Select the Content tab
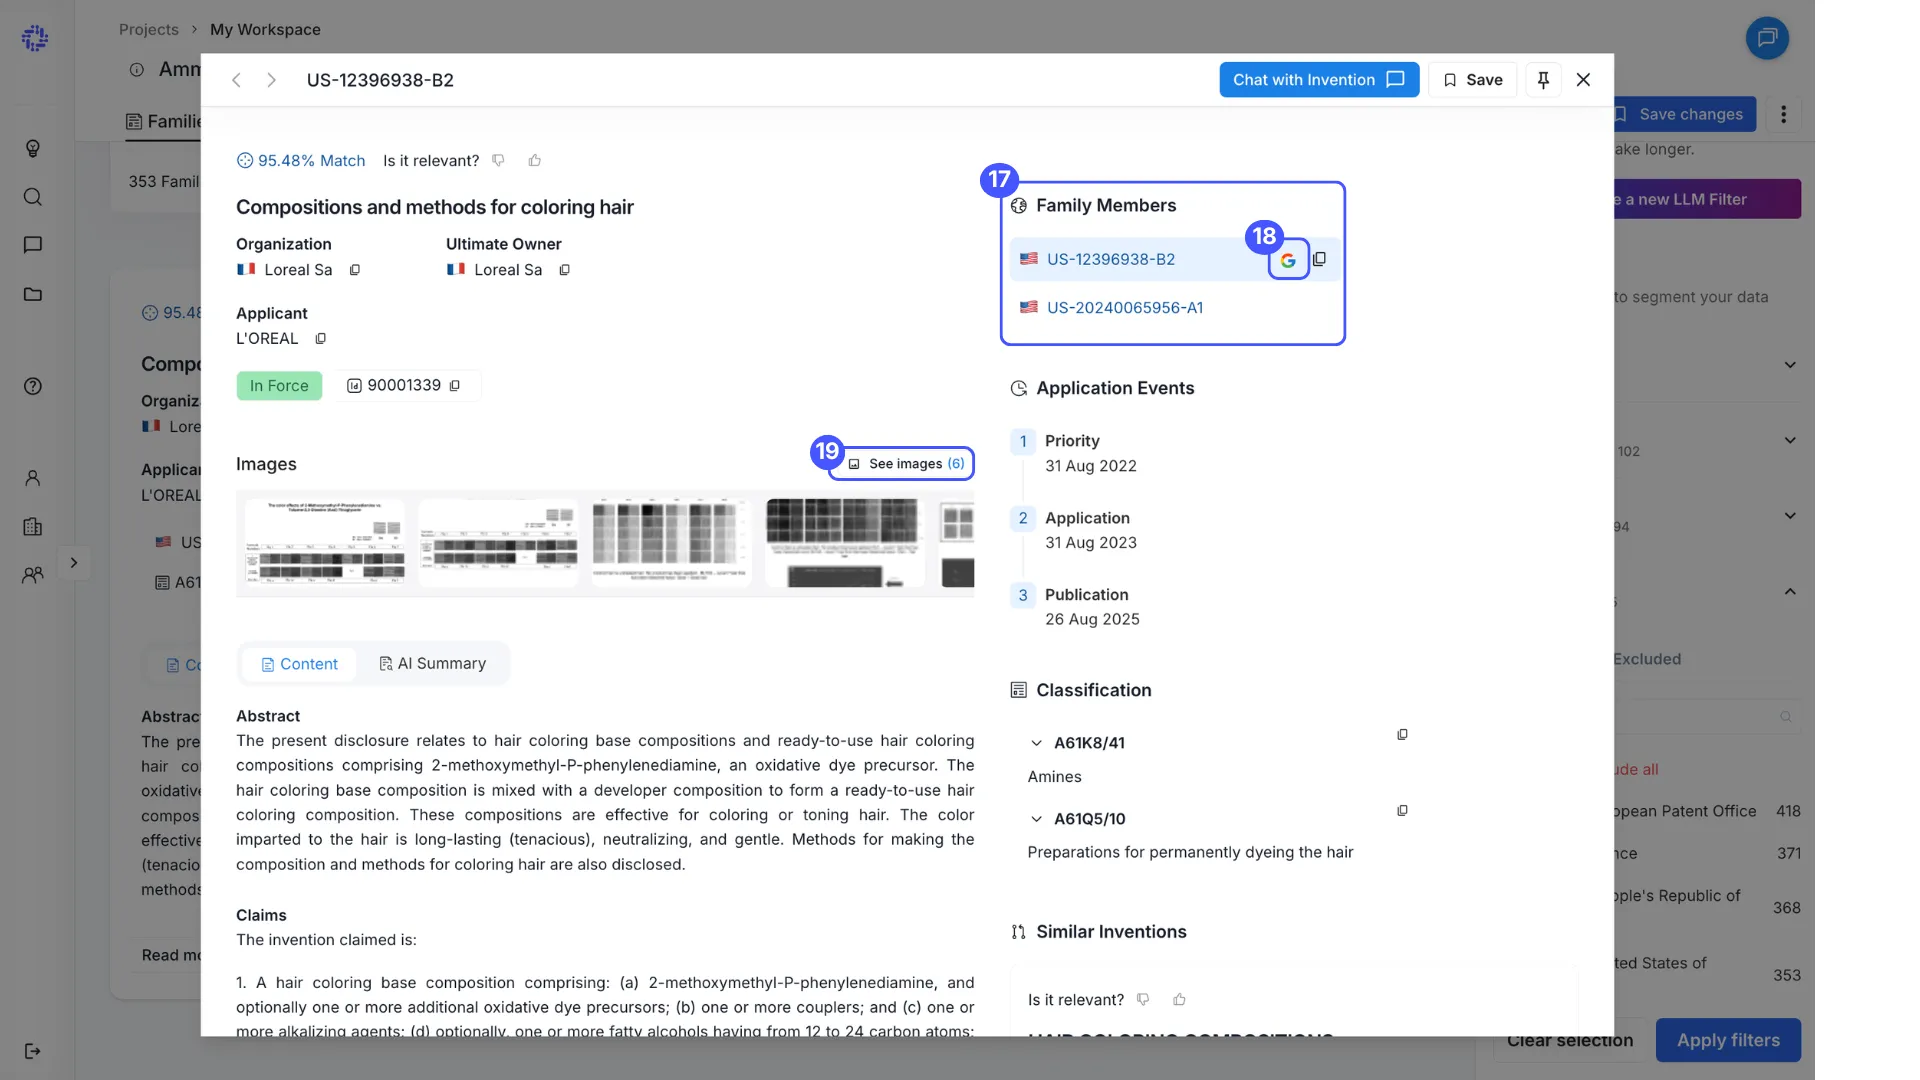This screenshot has height=1080, width=1920. (299, 664)
